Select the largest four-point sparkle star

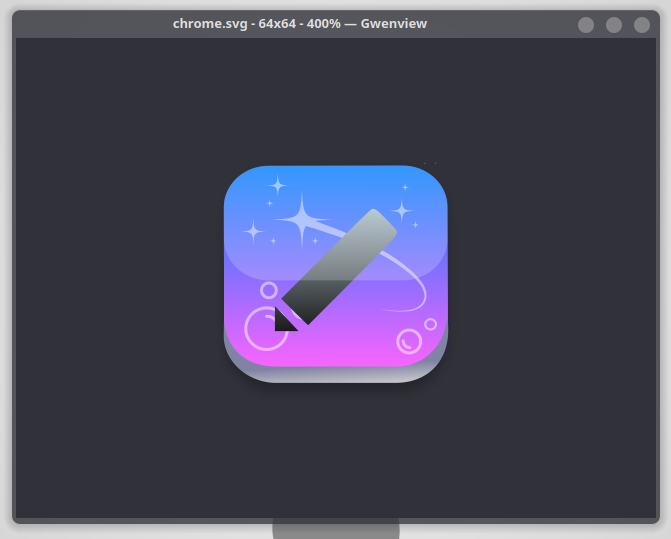[301, 219]
